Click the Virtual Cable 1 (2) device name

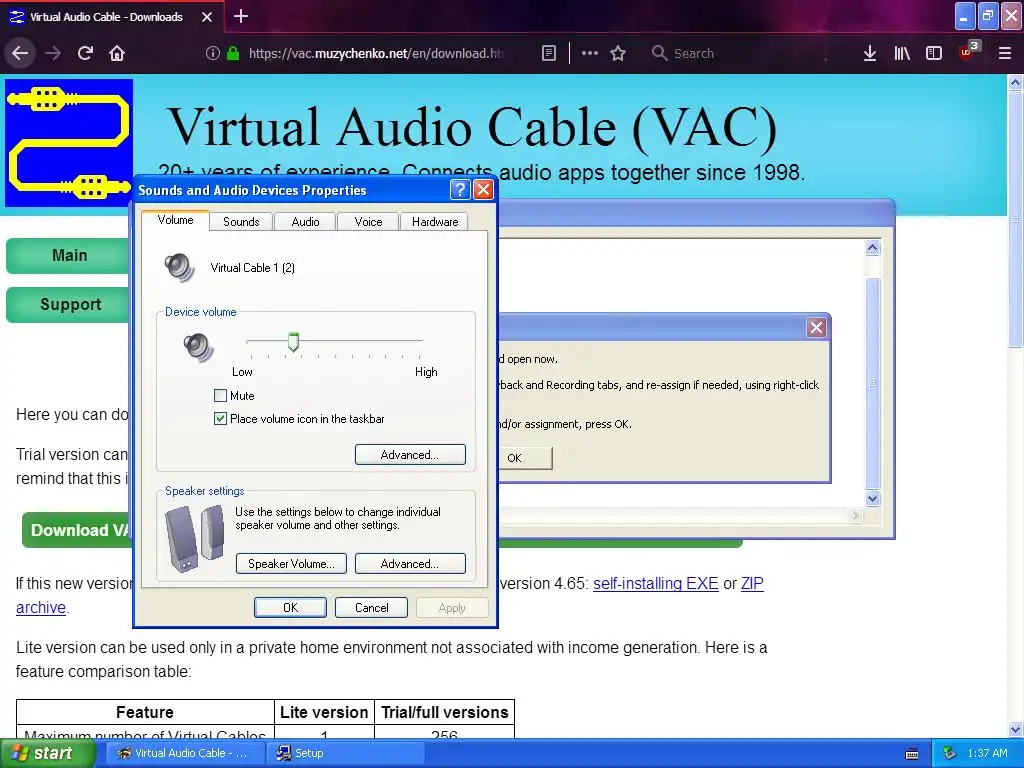coord(252,268)
